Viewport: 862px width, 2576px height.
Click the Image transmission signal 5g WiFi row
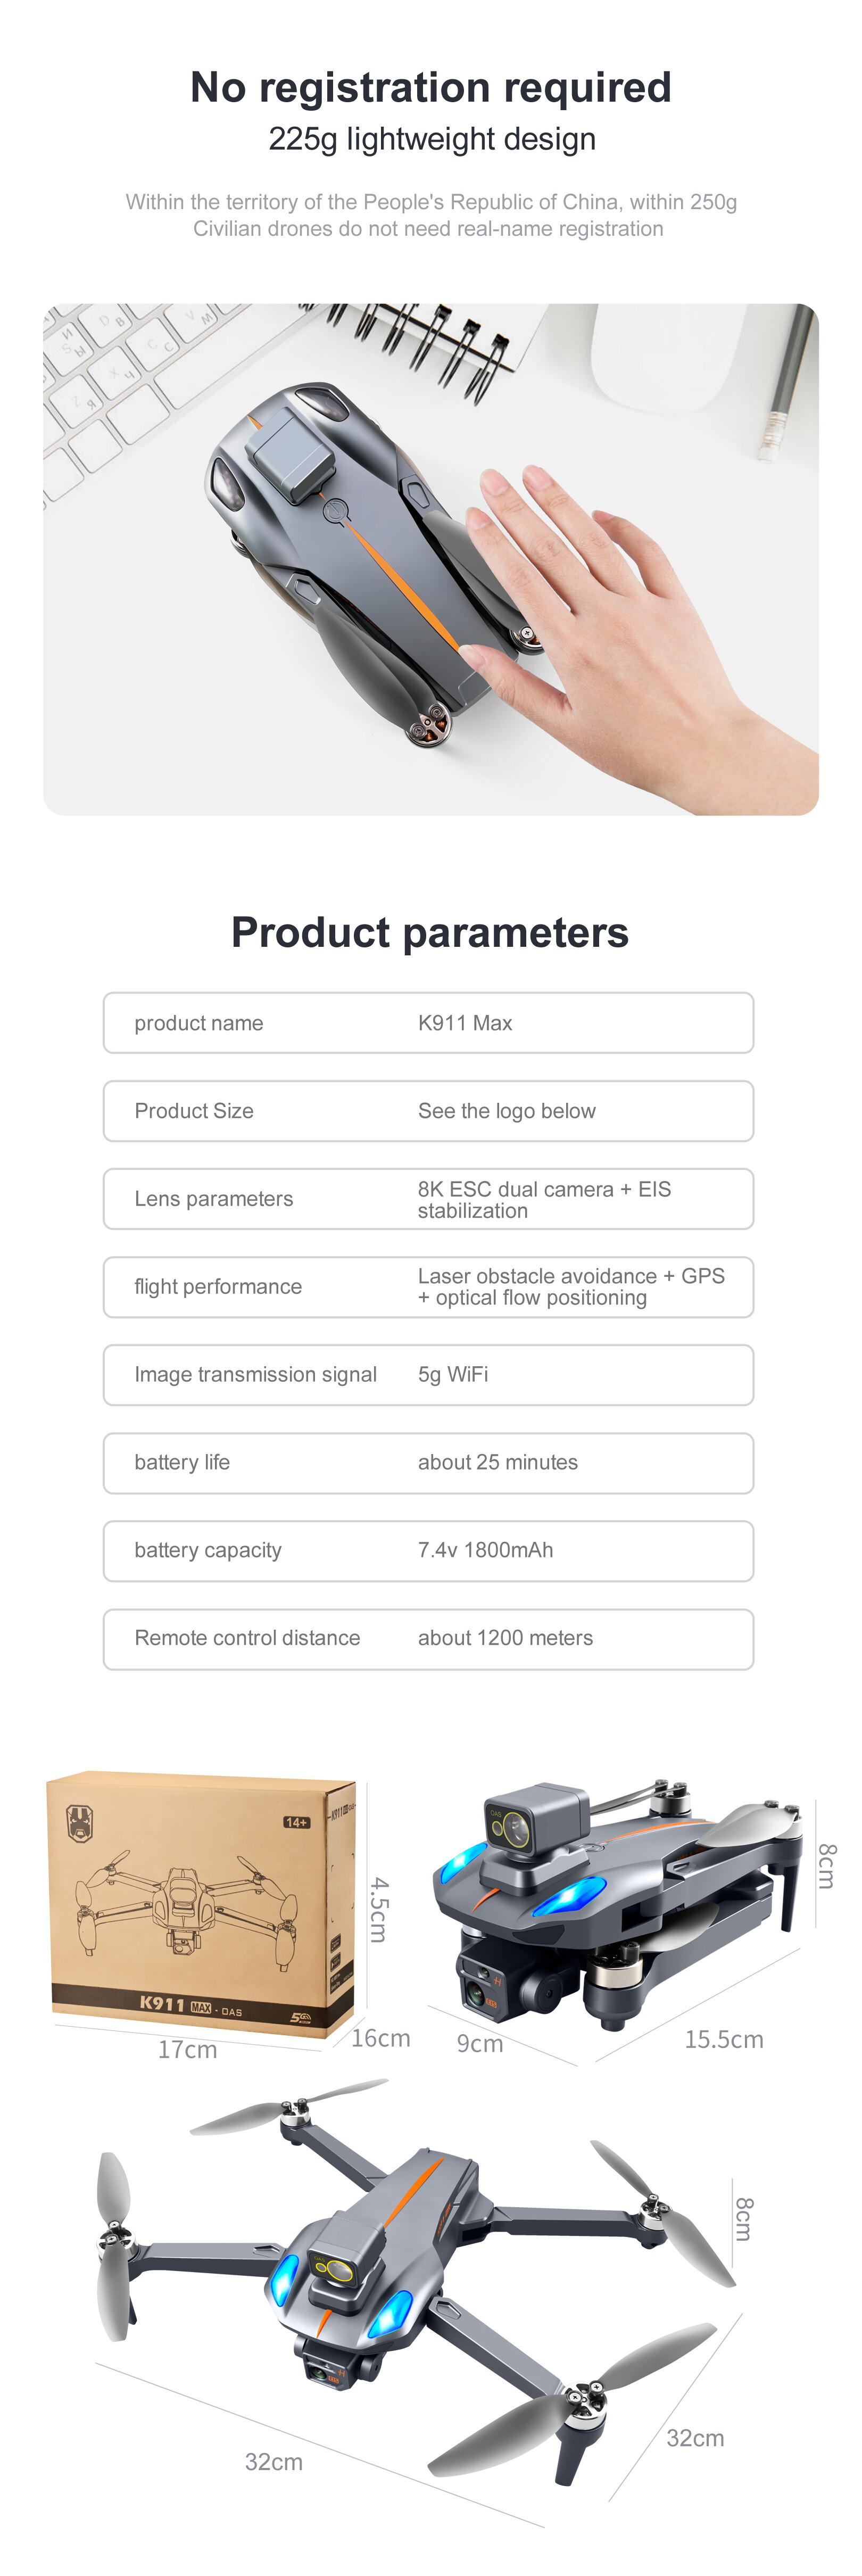coord(428,1375)
